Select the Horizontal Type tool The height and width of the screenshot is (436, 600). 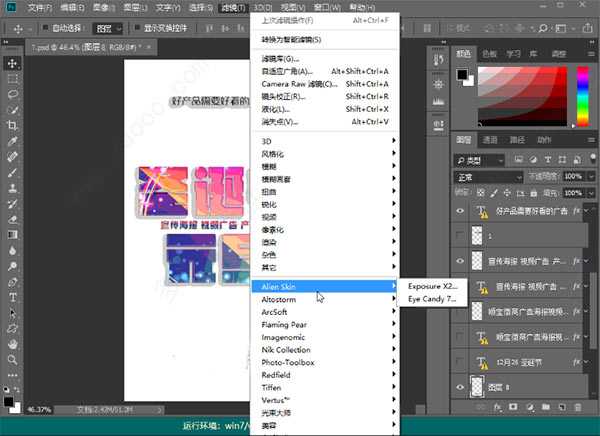click(x=12, y=297)
